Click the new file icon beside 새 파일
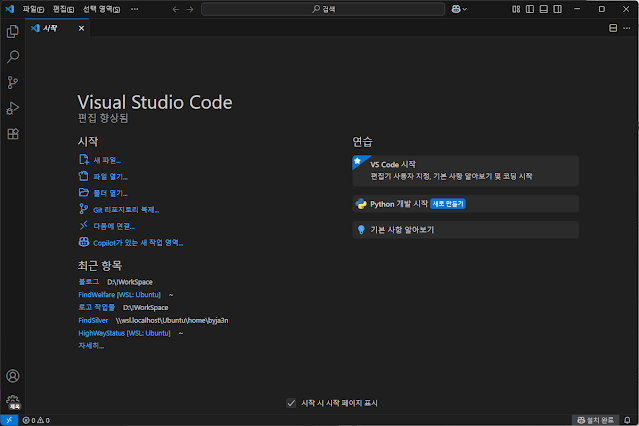Screen dimensions: 639x426 [84, 159]
